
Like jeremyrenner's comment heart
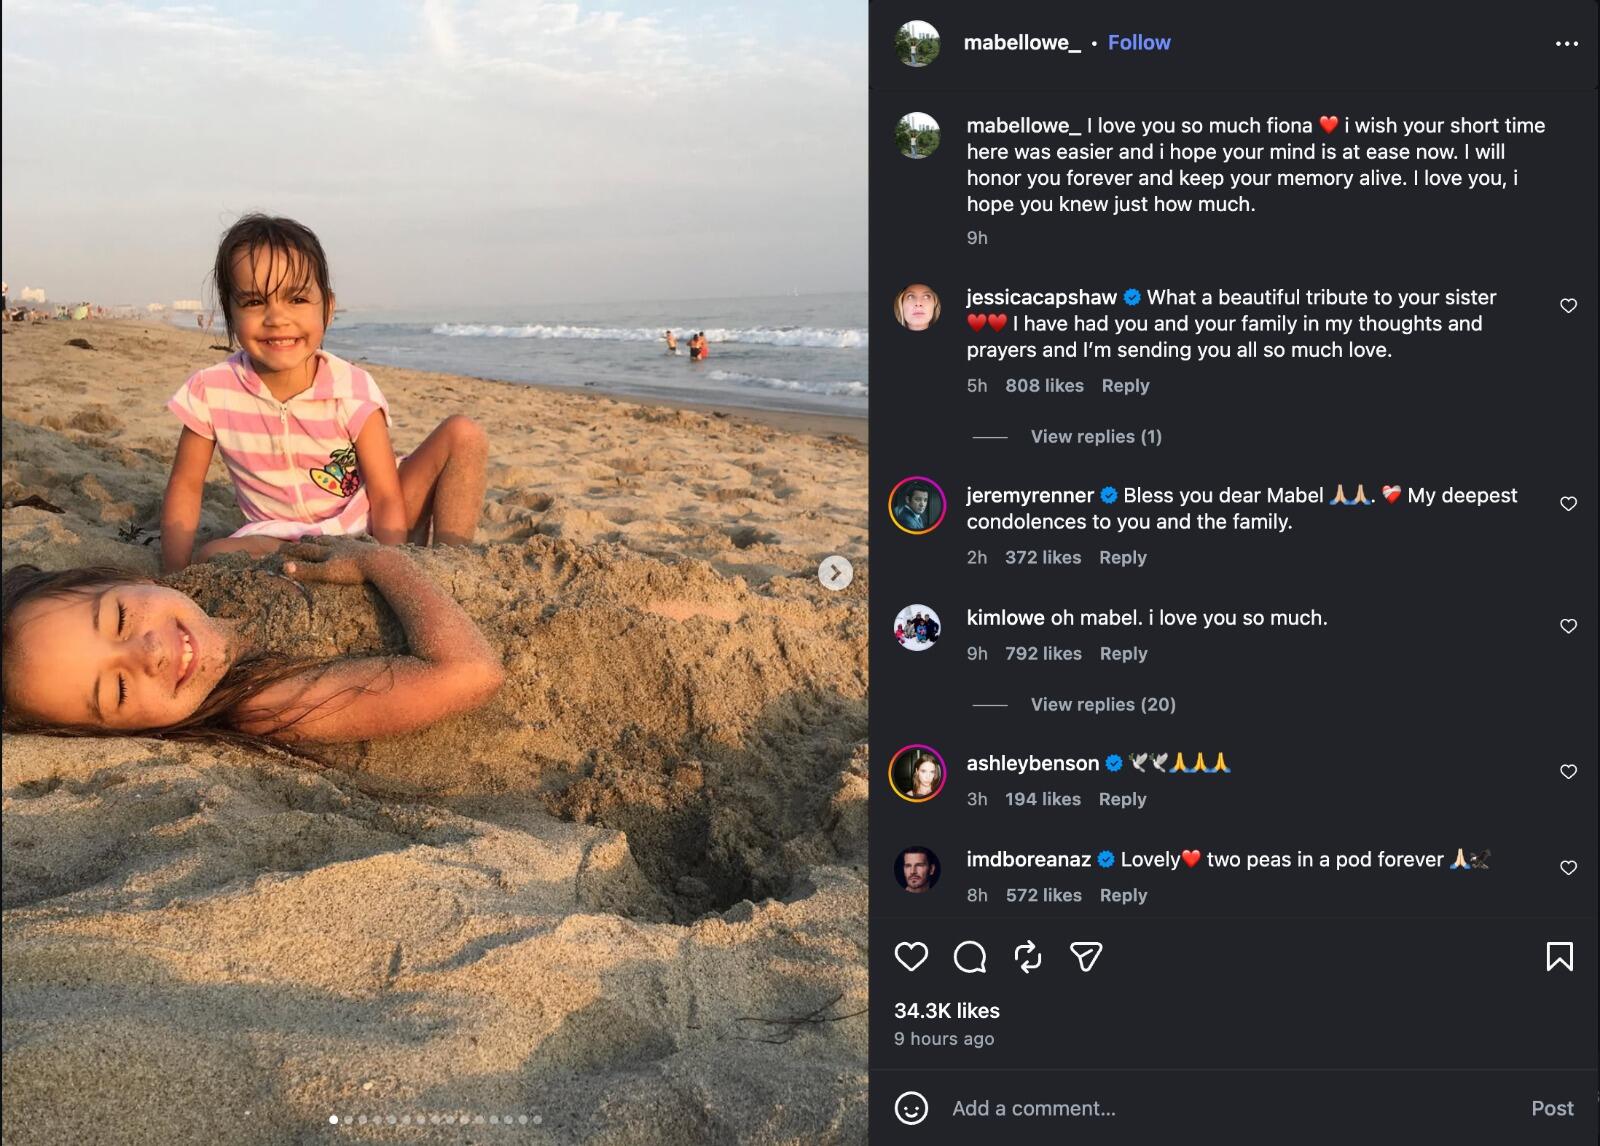(x=1568, y=504)
